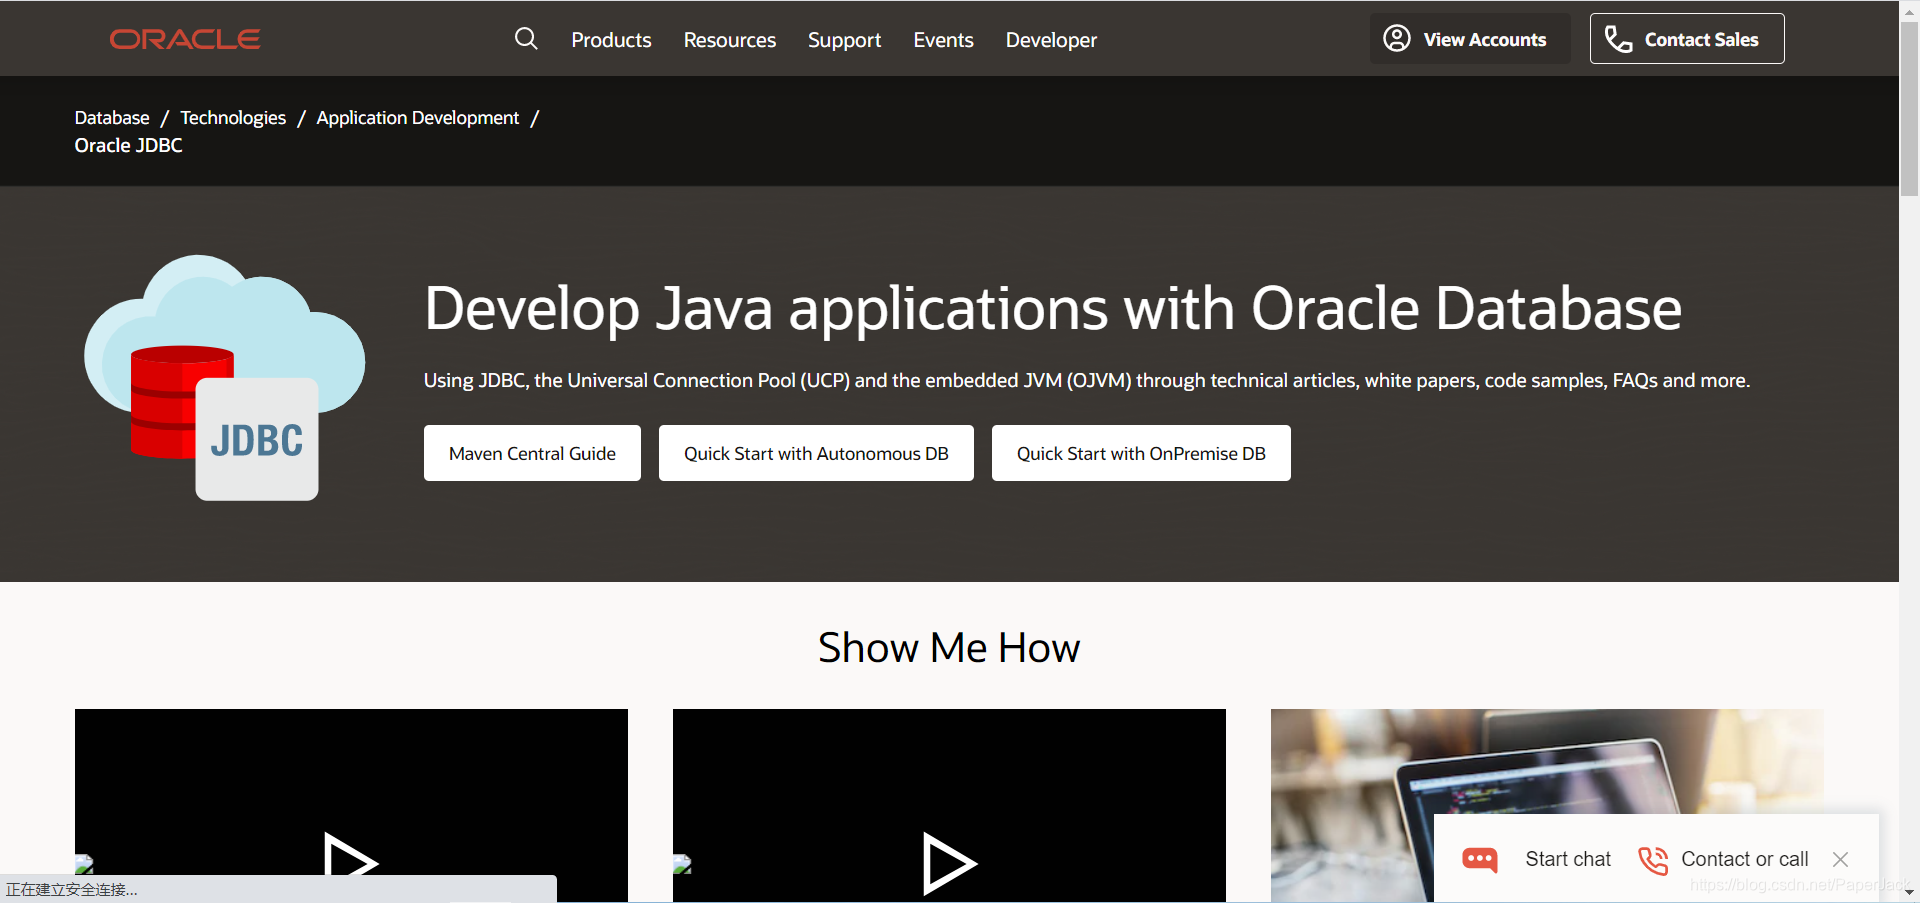
Task: Click the Show Me How heading
Action: click(949, 648)
